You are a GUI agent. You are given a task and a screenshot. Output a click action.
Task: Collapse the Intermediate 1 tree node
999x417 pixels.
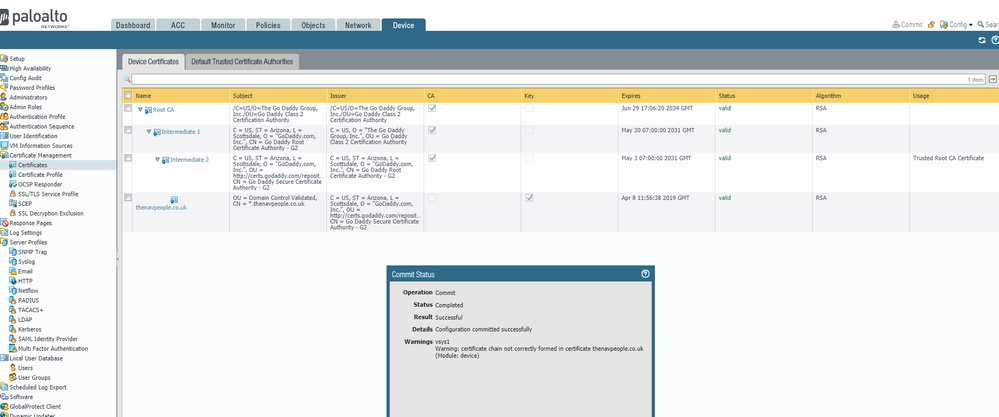149,132
